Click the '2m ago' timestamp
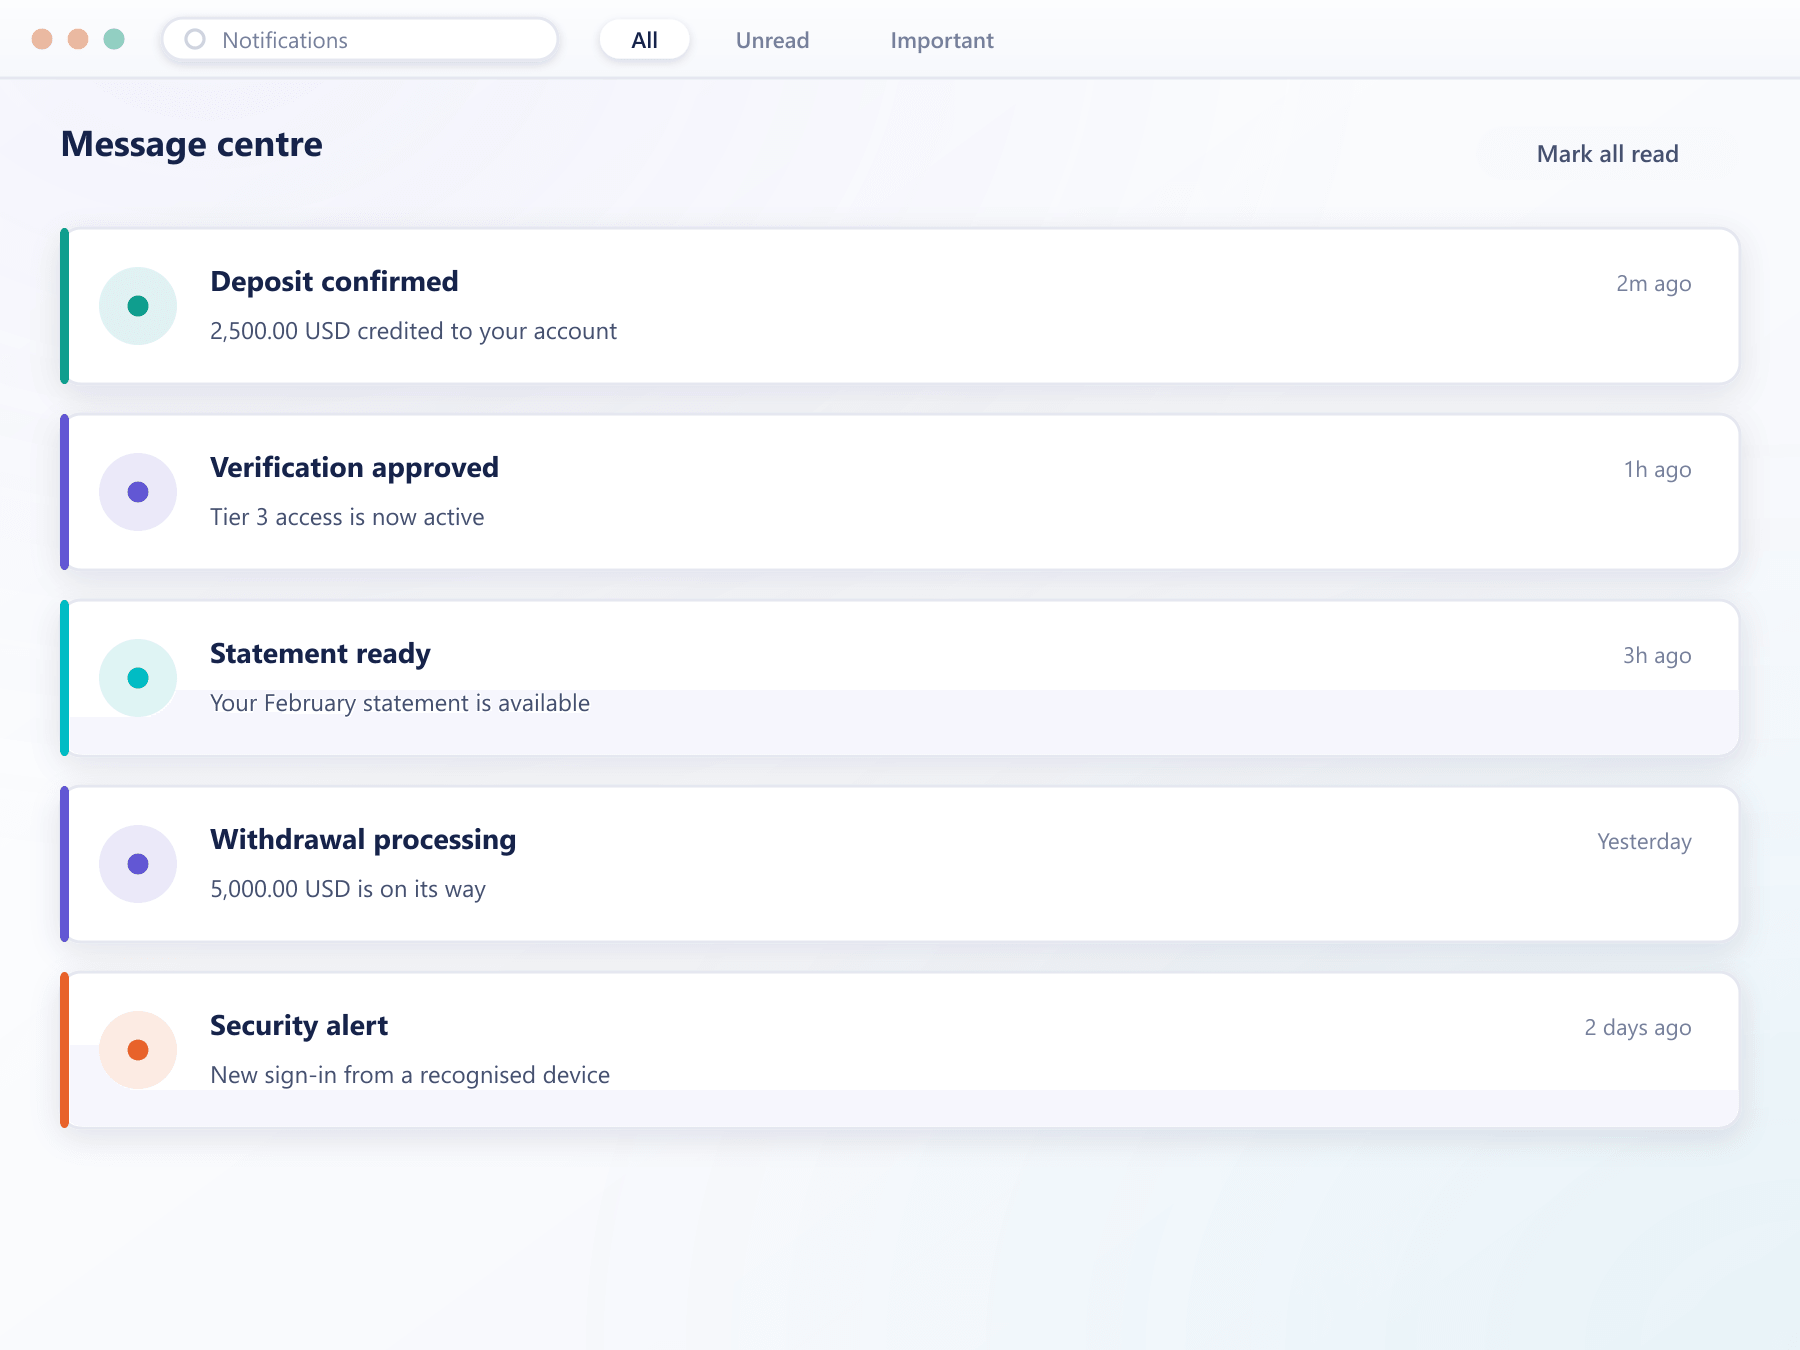 pos(1654,284)
